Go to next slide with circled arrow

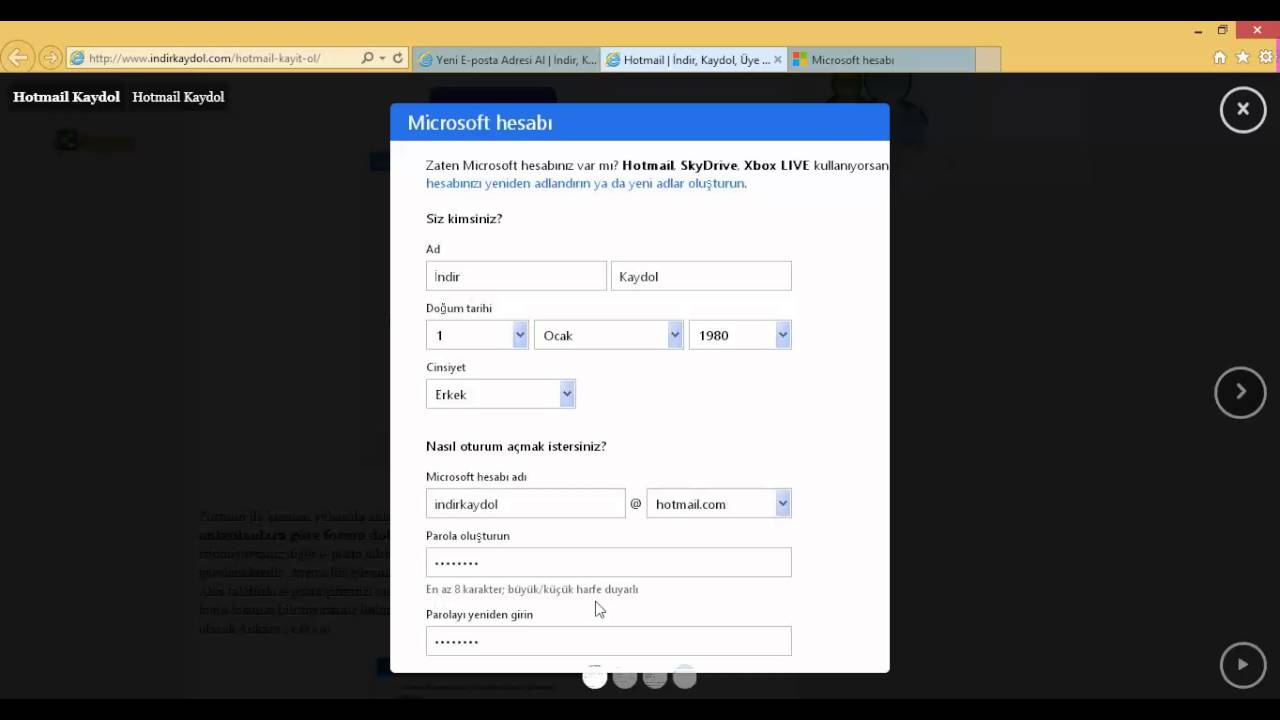pos(1240,392)
